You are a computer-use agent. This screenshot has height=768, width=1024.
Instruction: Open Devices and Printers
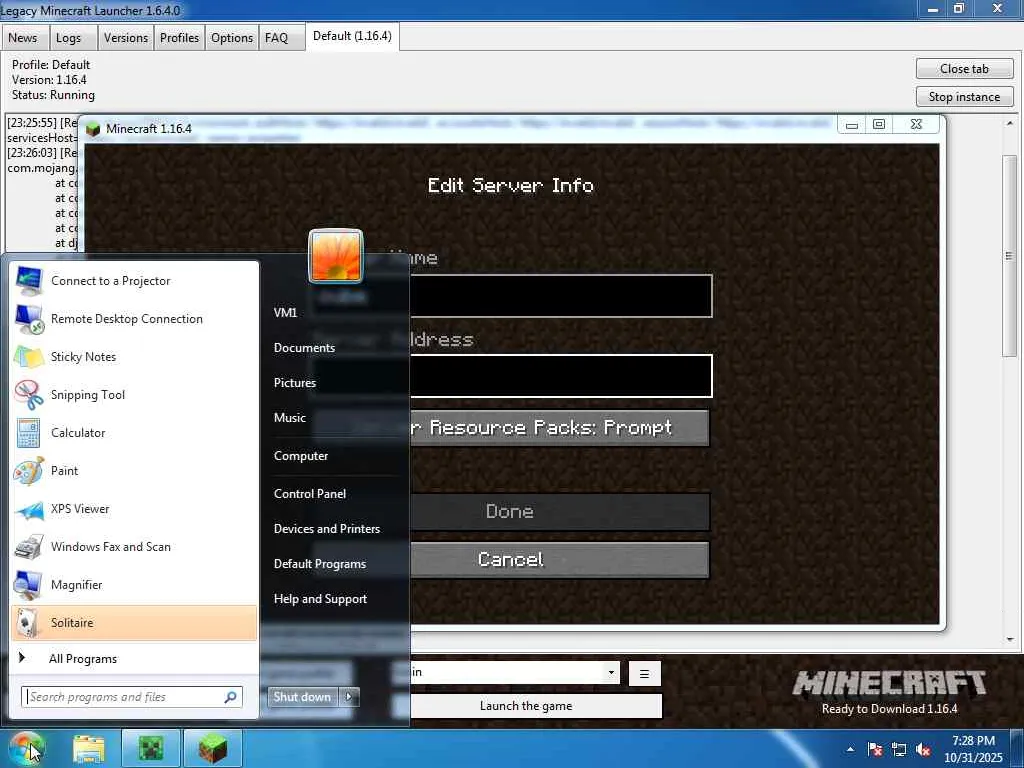click(x=327, y=529)
